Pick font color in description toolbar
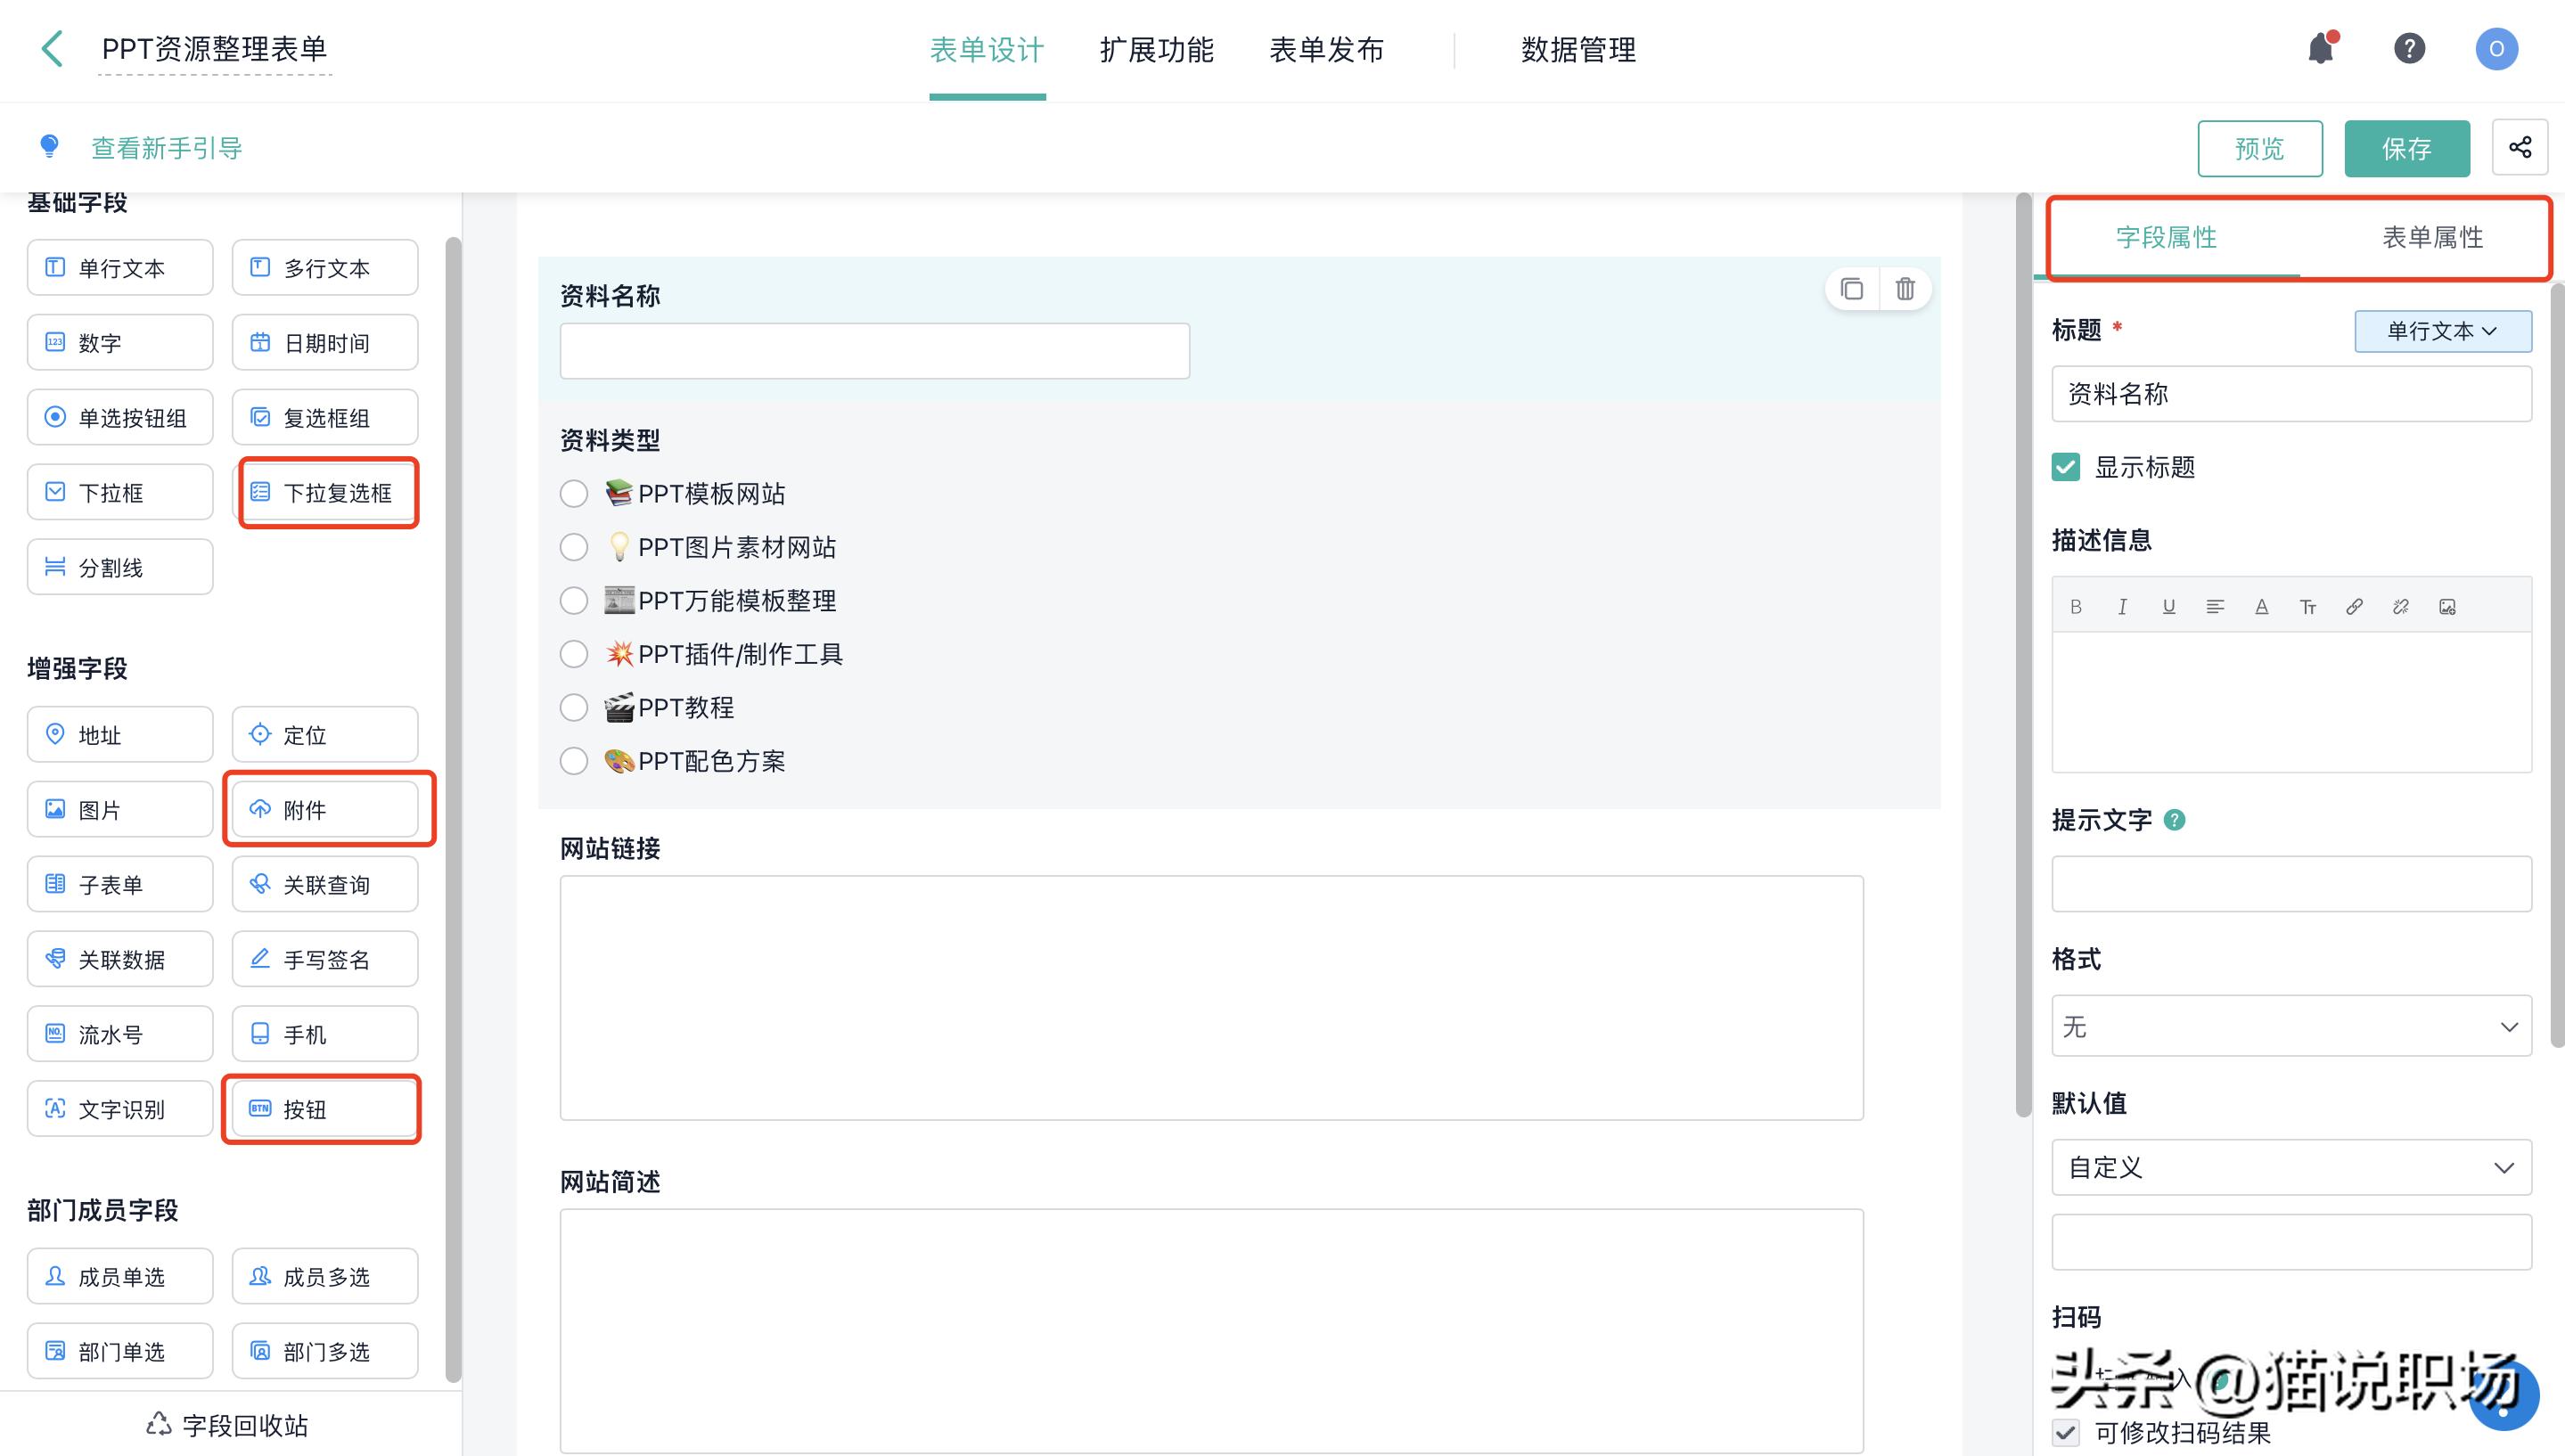The image size is (2565, 1456). (x=2262, y=606)
